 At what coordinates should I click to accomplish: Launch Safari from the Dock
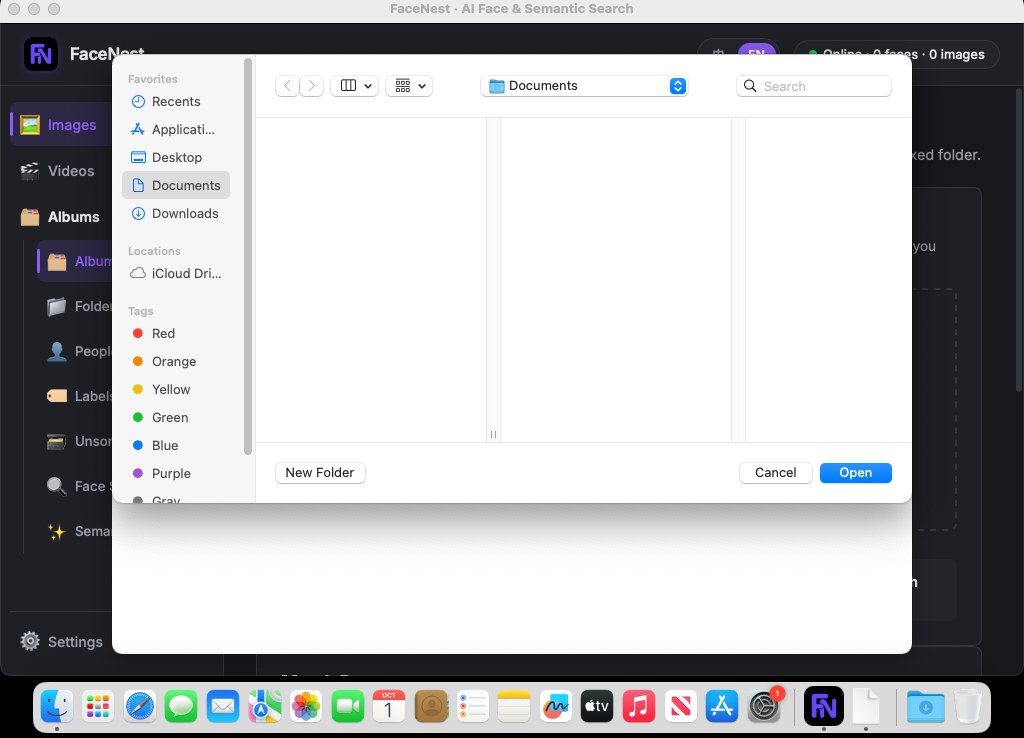[x=140, y=706]
